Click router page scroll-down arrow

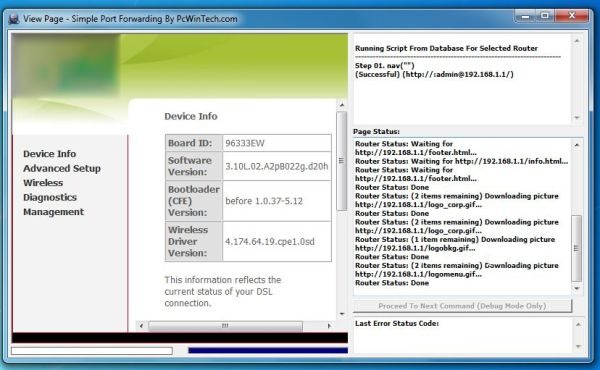pyautogui.click(x=342, y=314)
